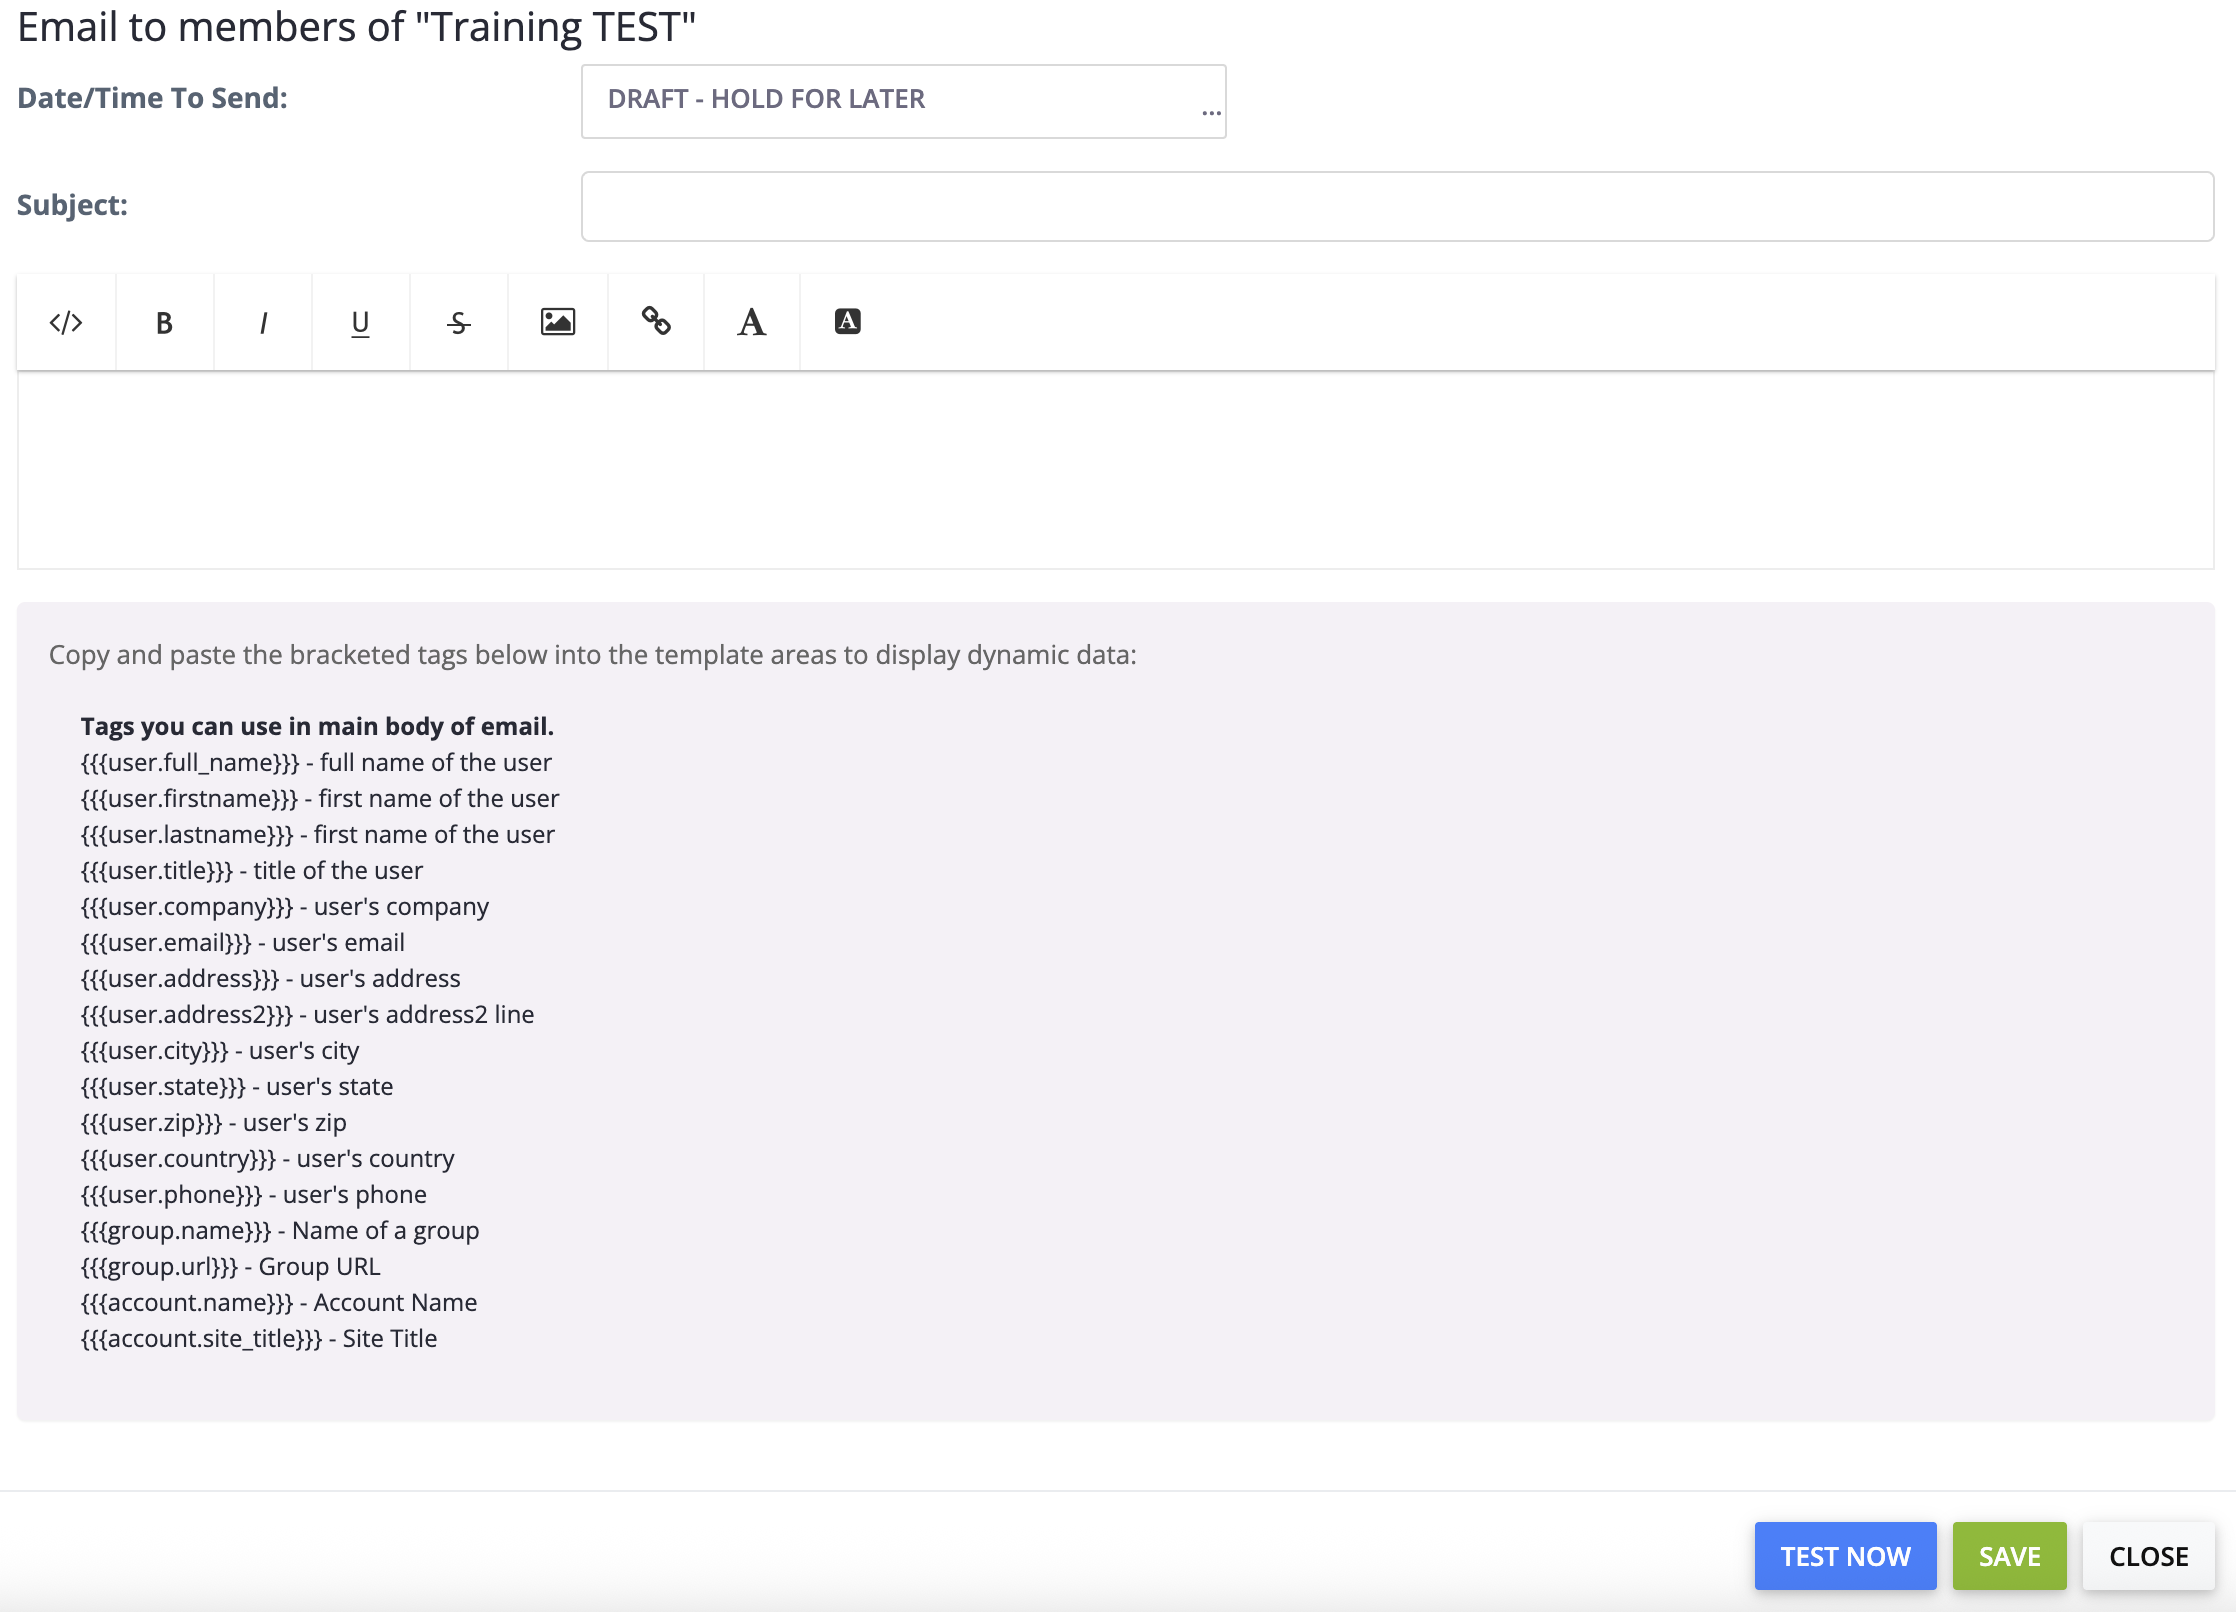Click the ellipsis in the date field

coord(1211,112)
